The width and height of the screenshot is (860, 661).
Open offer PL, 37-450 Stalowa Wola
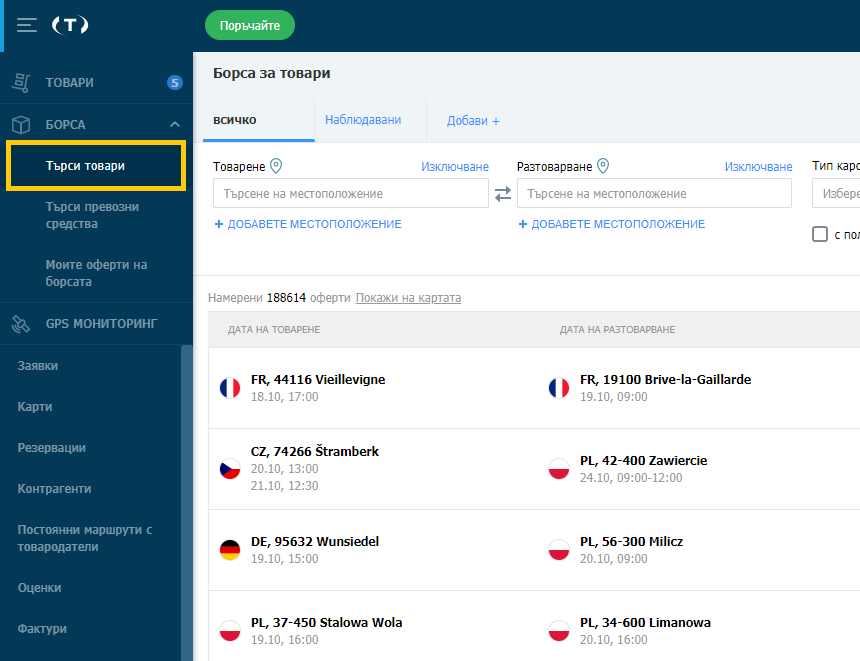pyautogui.click(x=326, y=623)
